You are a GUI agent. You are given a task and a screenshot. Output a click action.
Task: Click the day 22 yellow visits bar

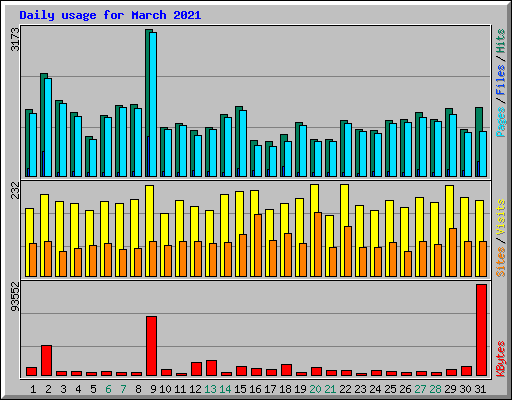click(345, 205)
